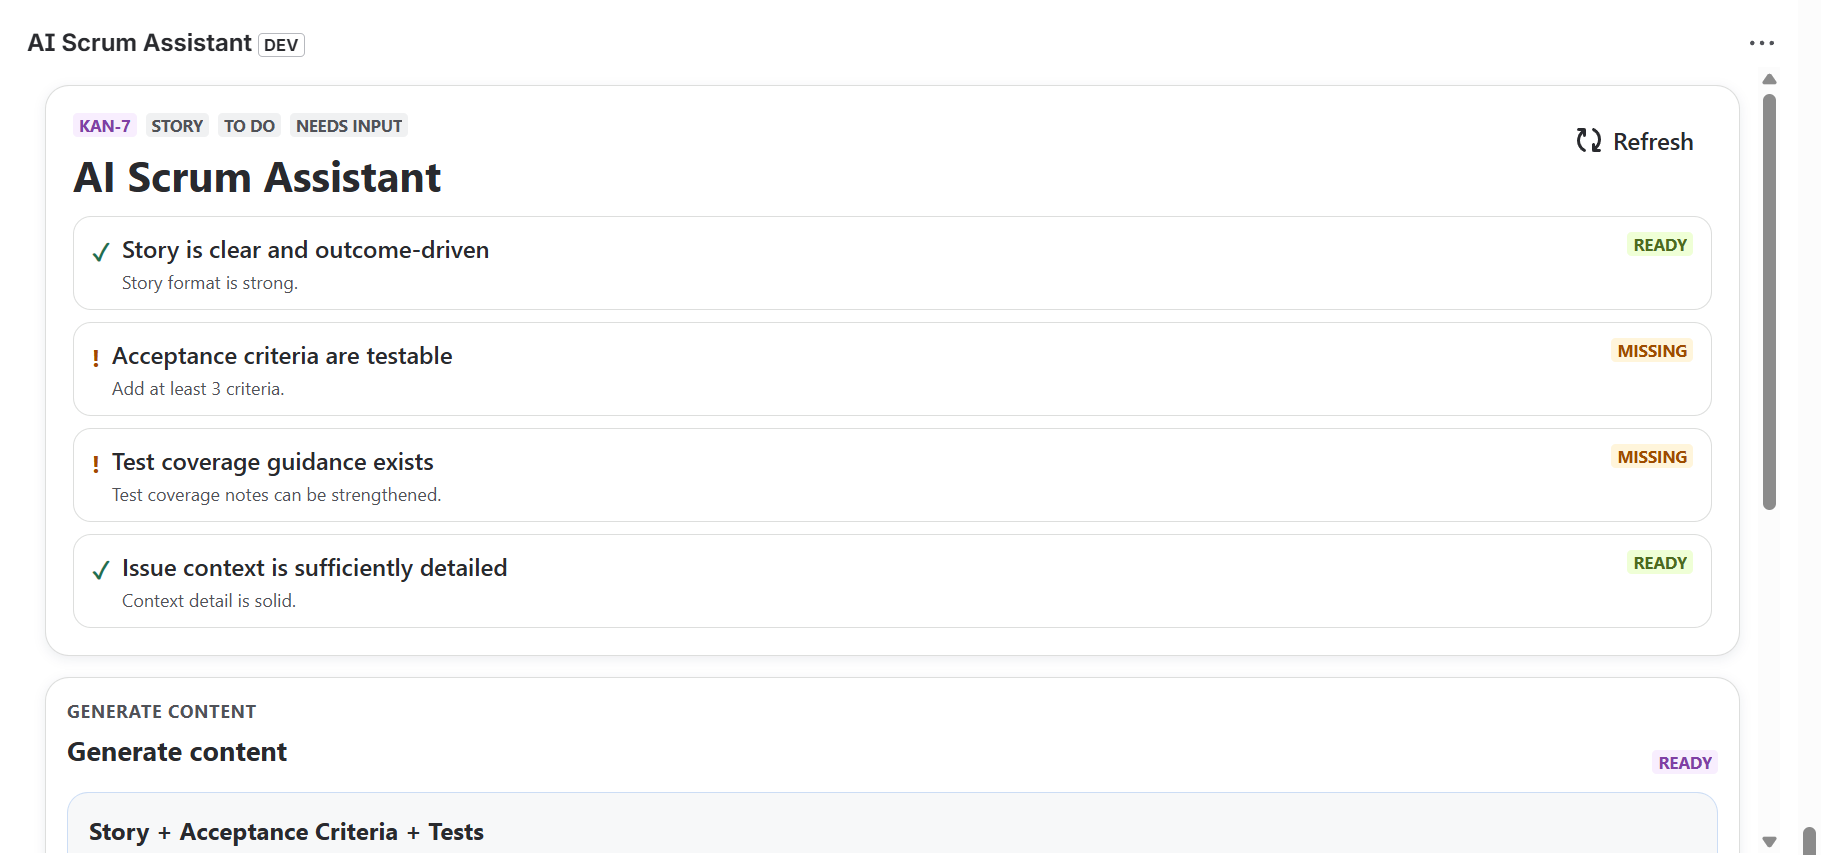Click the NEEDS INPUT tag

coord(349,126)
